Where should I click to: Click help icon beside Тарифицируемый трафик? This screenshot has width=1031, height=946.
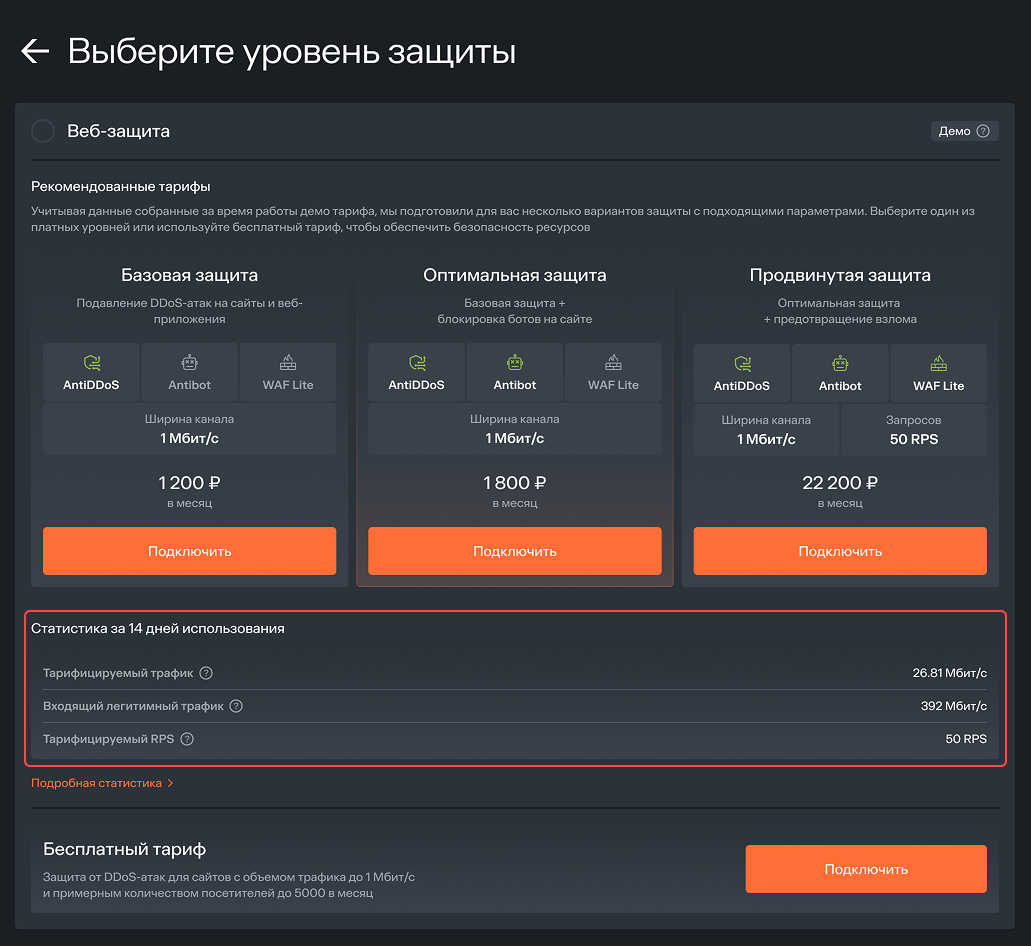[206, 673]
